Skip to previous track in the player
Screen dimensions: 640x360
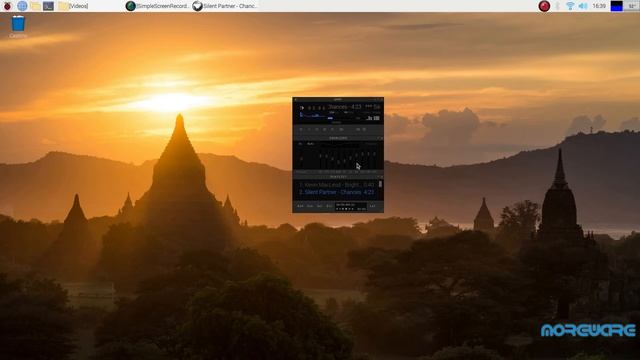(301, 129)
